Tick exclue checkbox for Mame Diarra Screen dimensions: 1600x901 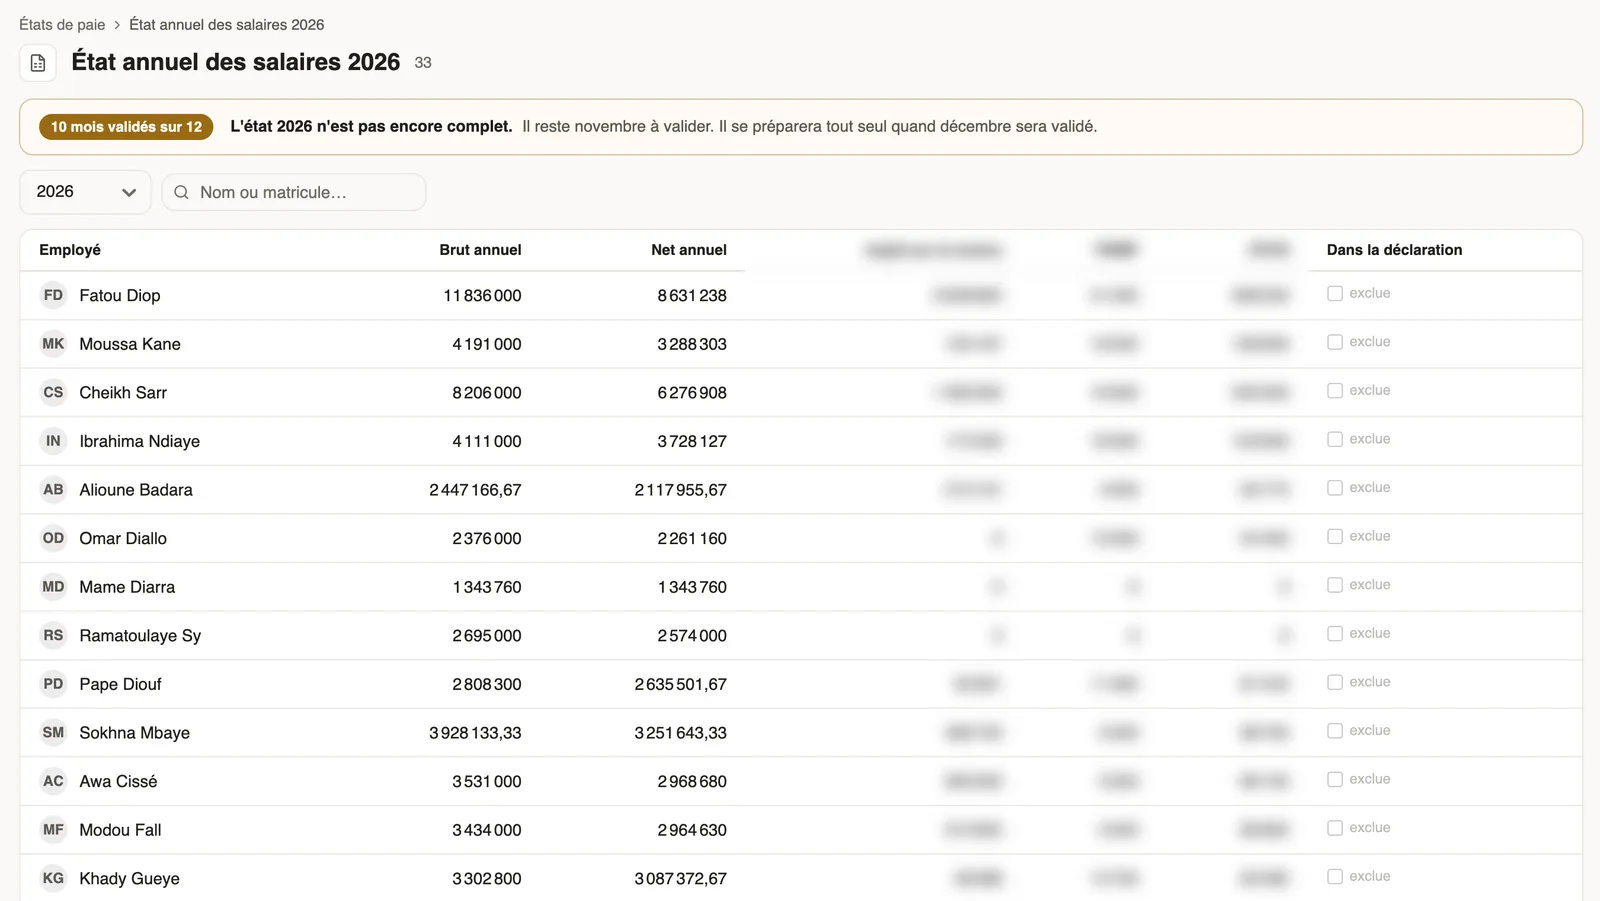click(1335, 585)
